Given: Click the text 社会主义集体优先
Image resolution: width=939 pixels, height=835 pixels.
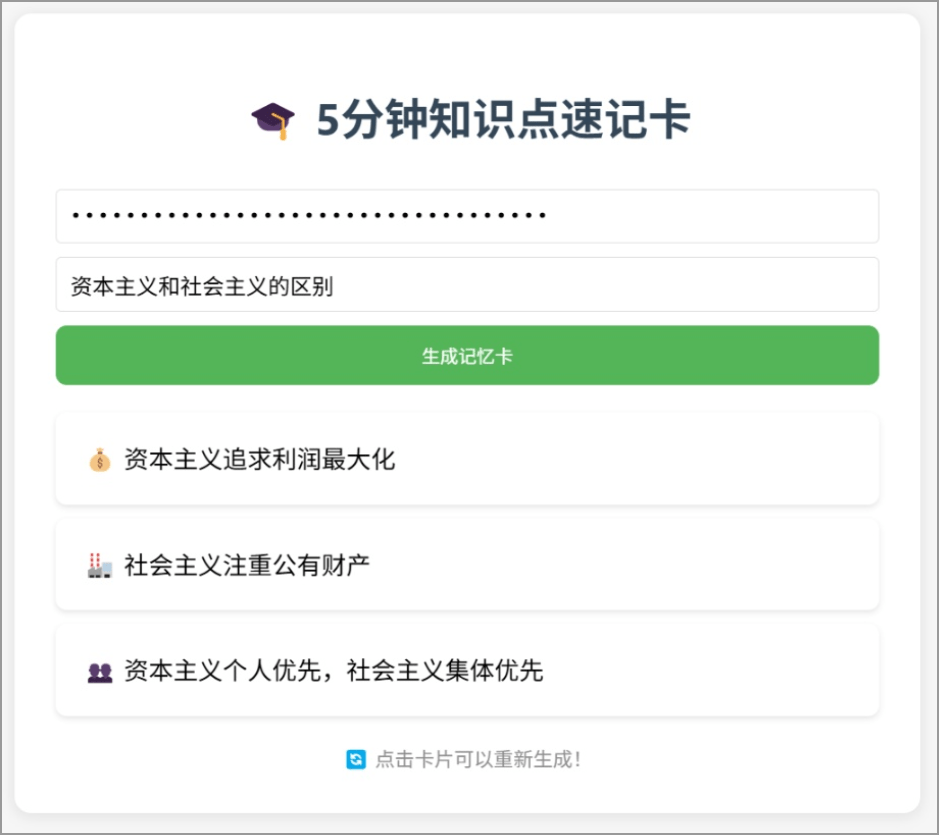Looking at the screenshot, I should click(x=445, y=671).
